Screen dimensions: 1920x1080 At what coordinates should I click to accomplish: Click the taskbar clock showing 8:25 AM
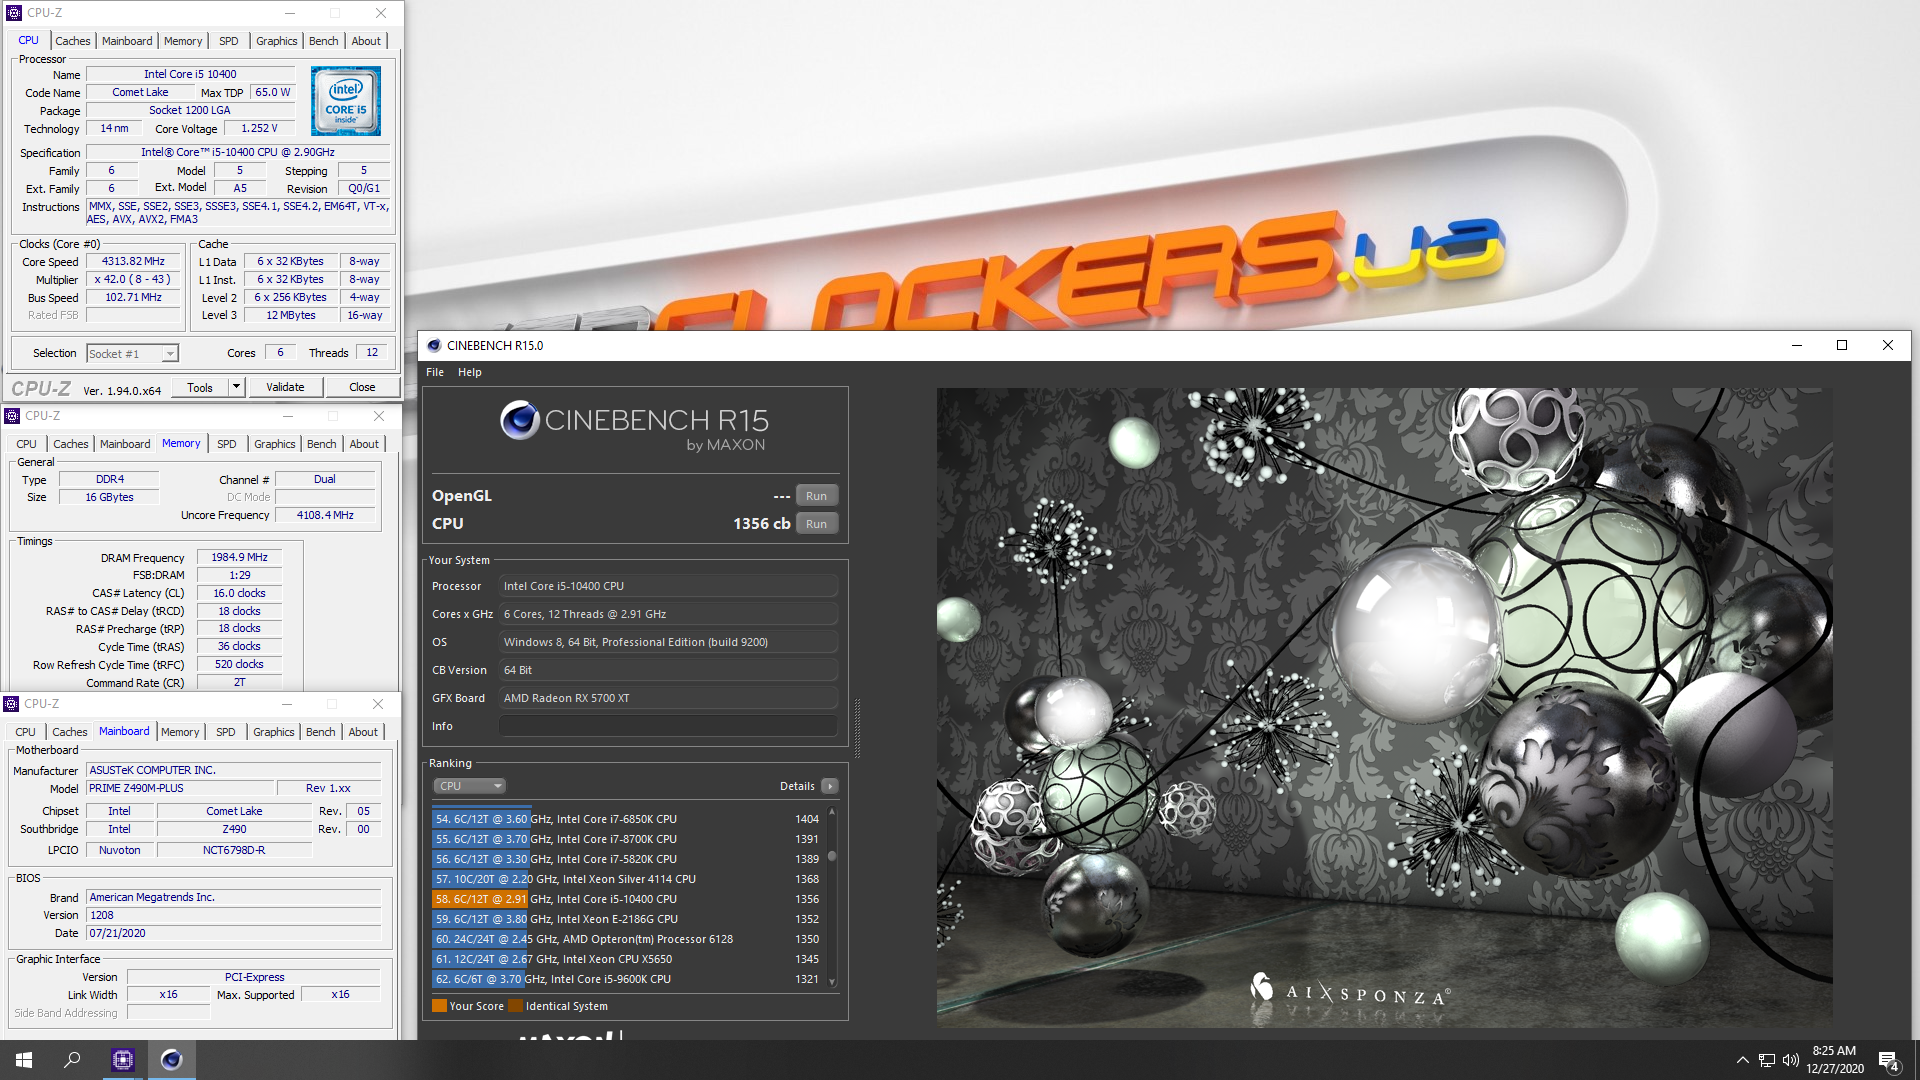(x=1834, y=1060)
